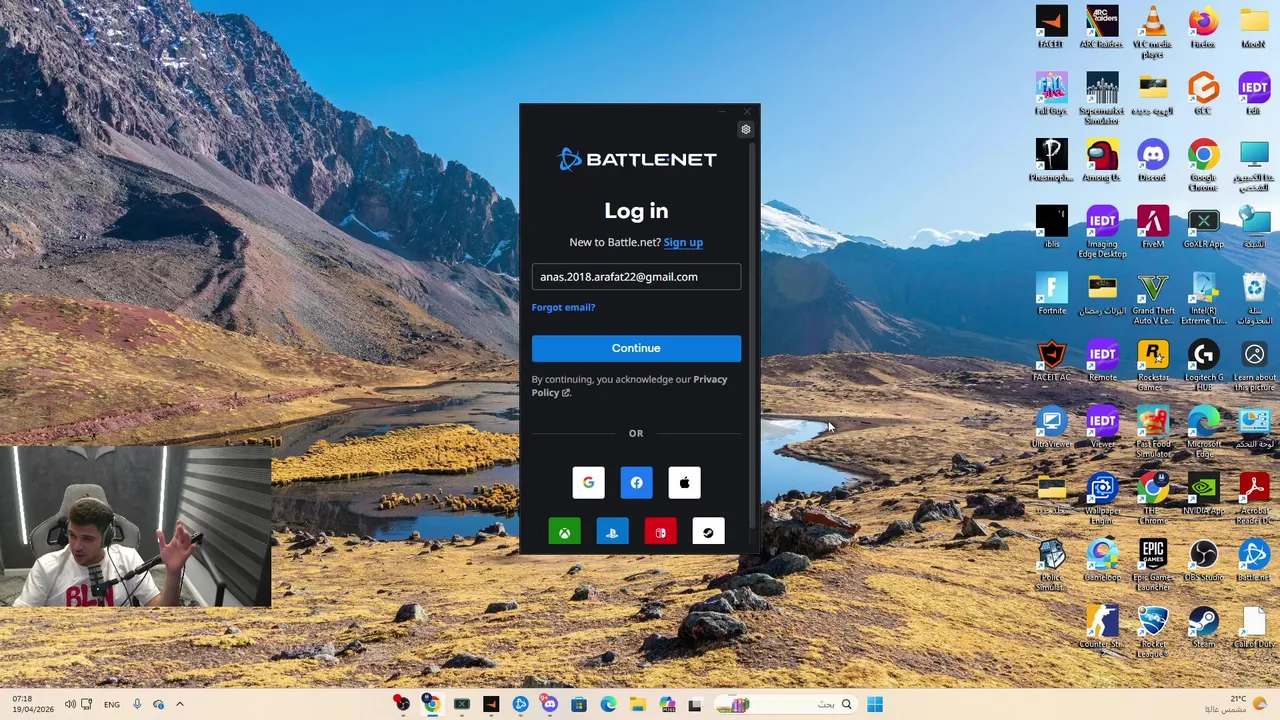Sign in with Xbox icon

click(x=564, y=532)
